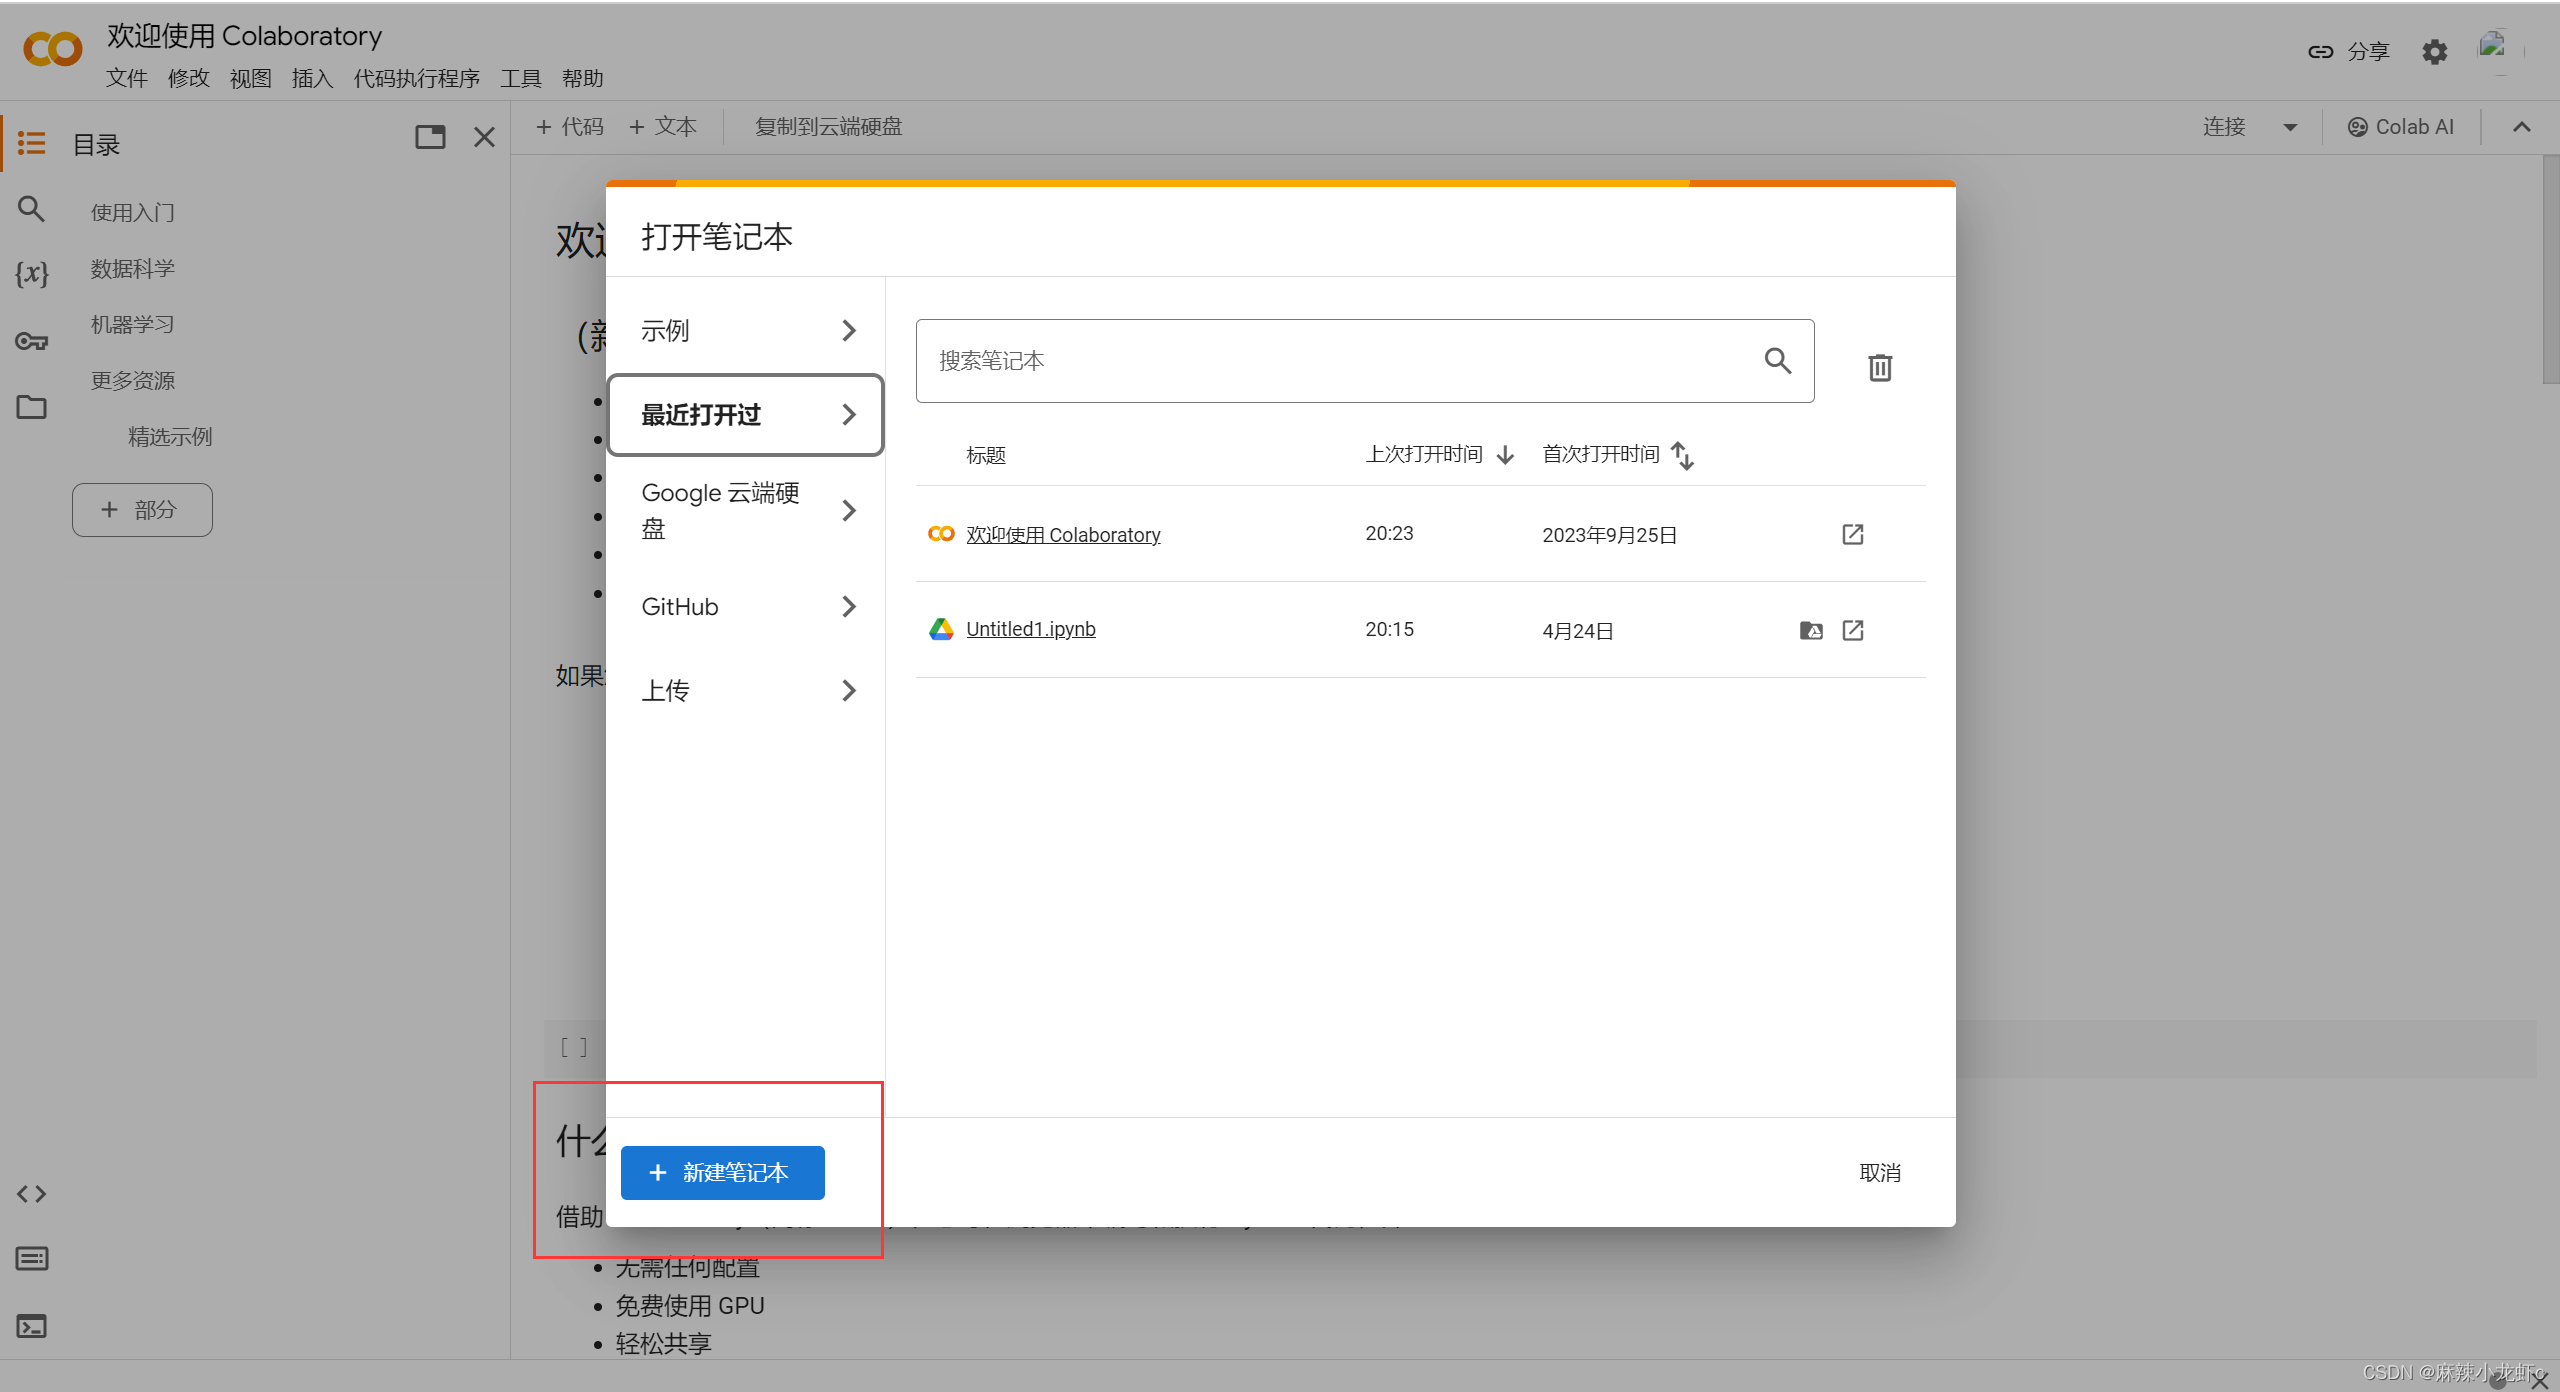Click 新建笔记本 button

[x=723, y=1173]
